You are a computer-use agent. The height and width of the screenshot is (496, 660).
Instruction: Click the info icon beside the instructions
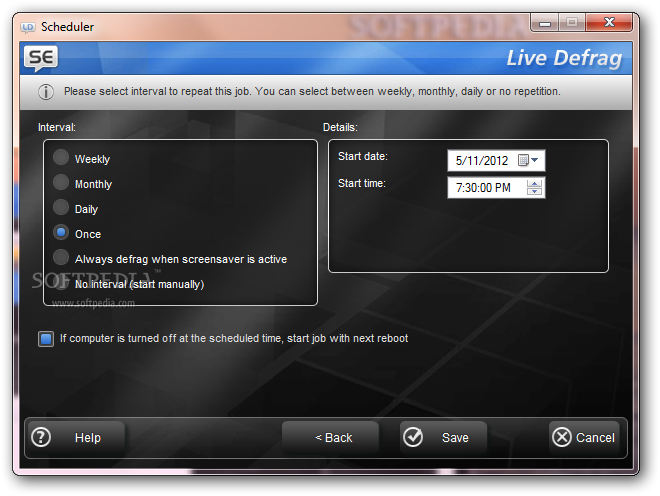pos(46,92)
